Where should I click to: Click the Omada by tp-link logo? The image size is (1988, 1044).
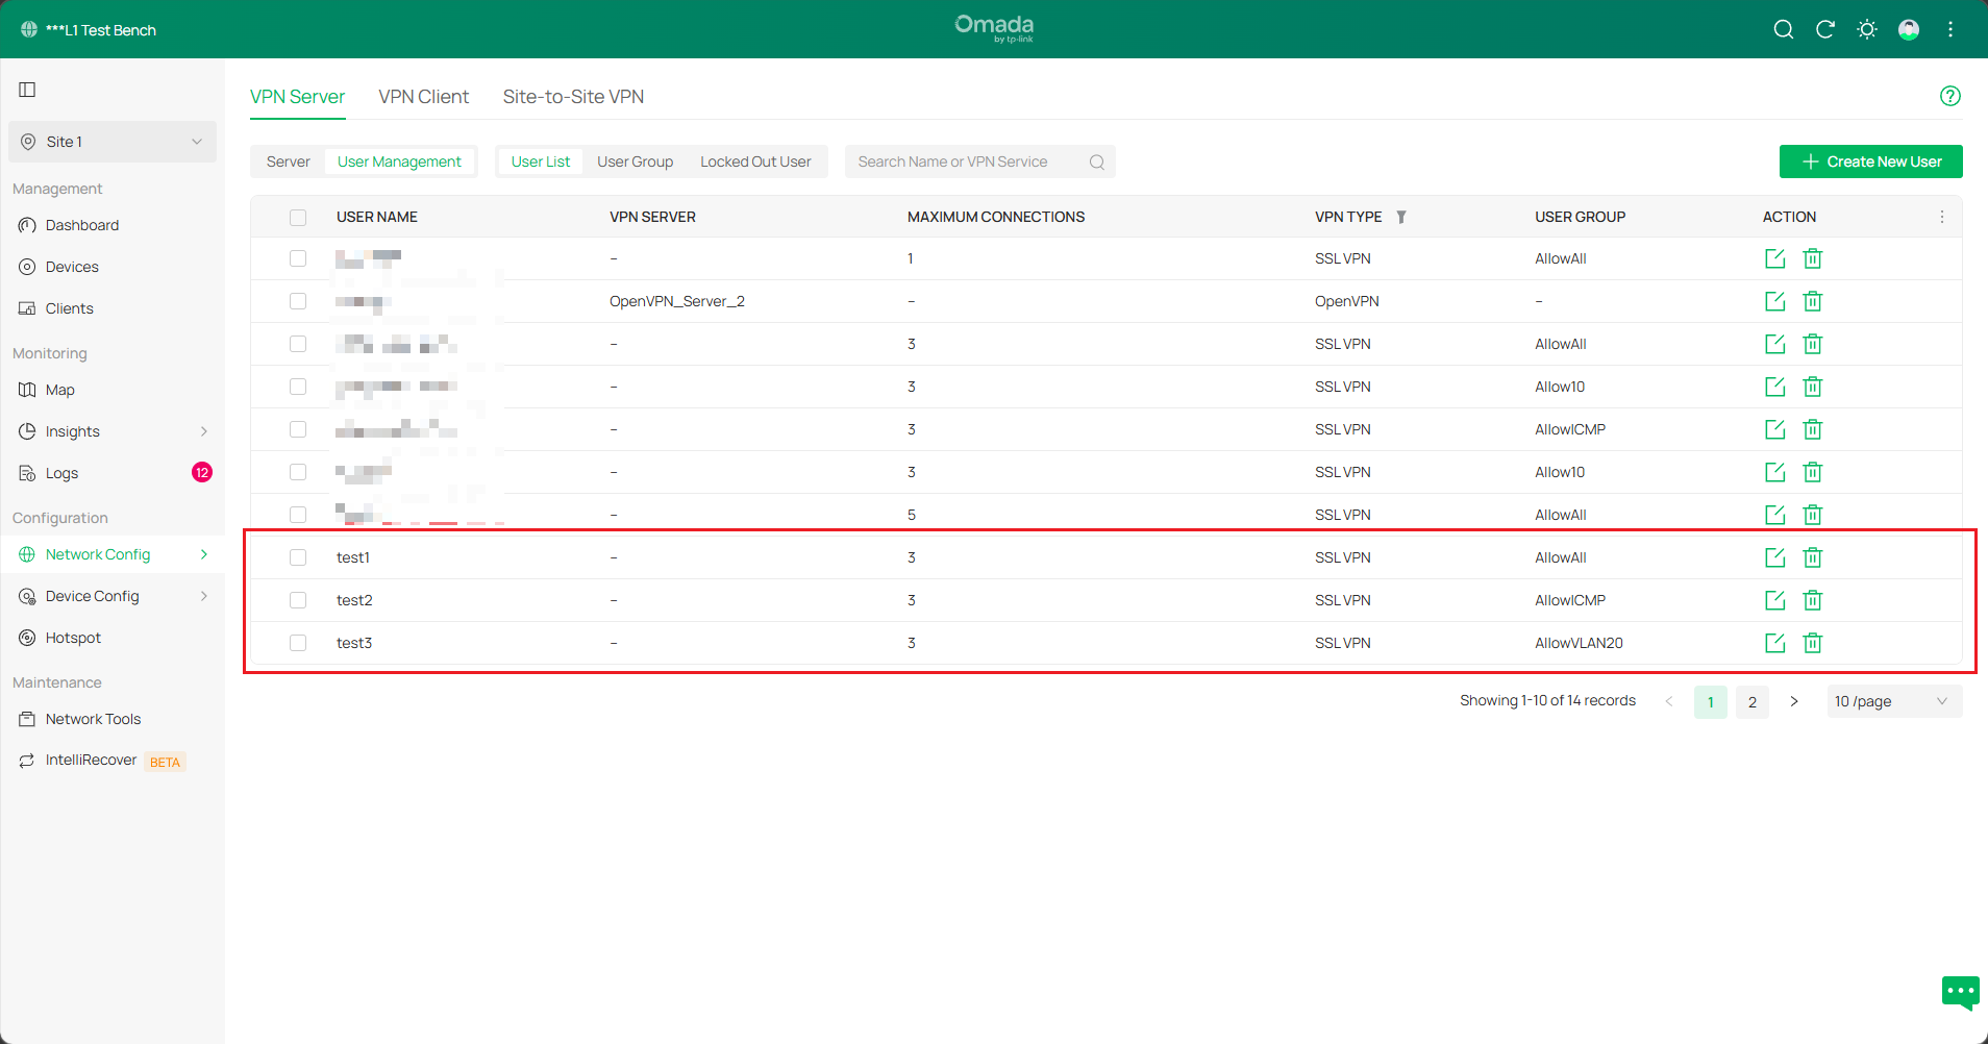[x=994, y=28]
